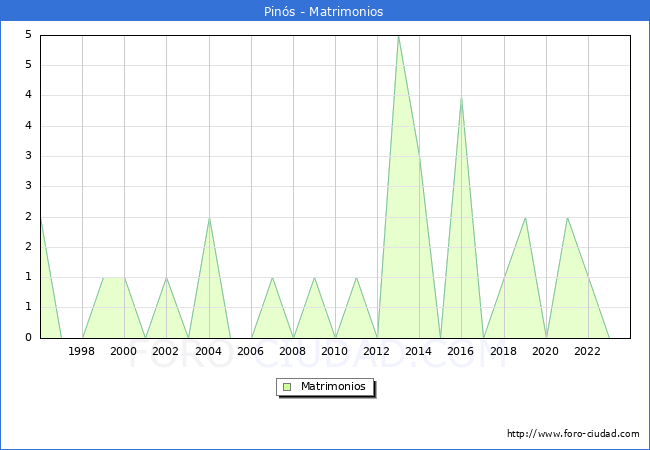Open the foro-ciudad.com link

tap(573, 433)
